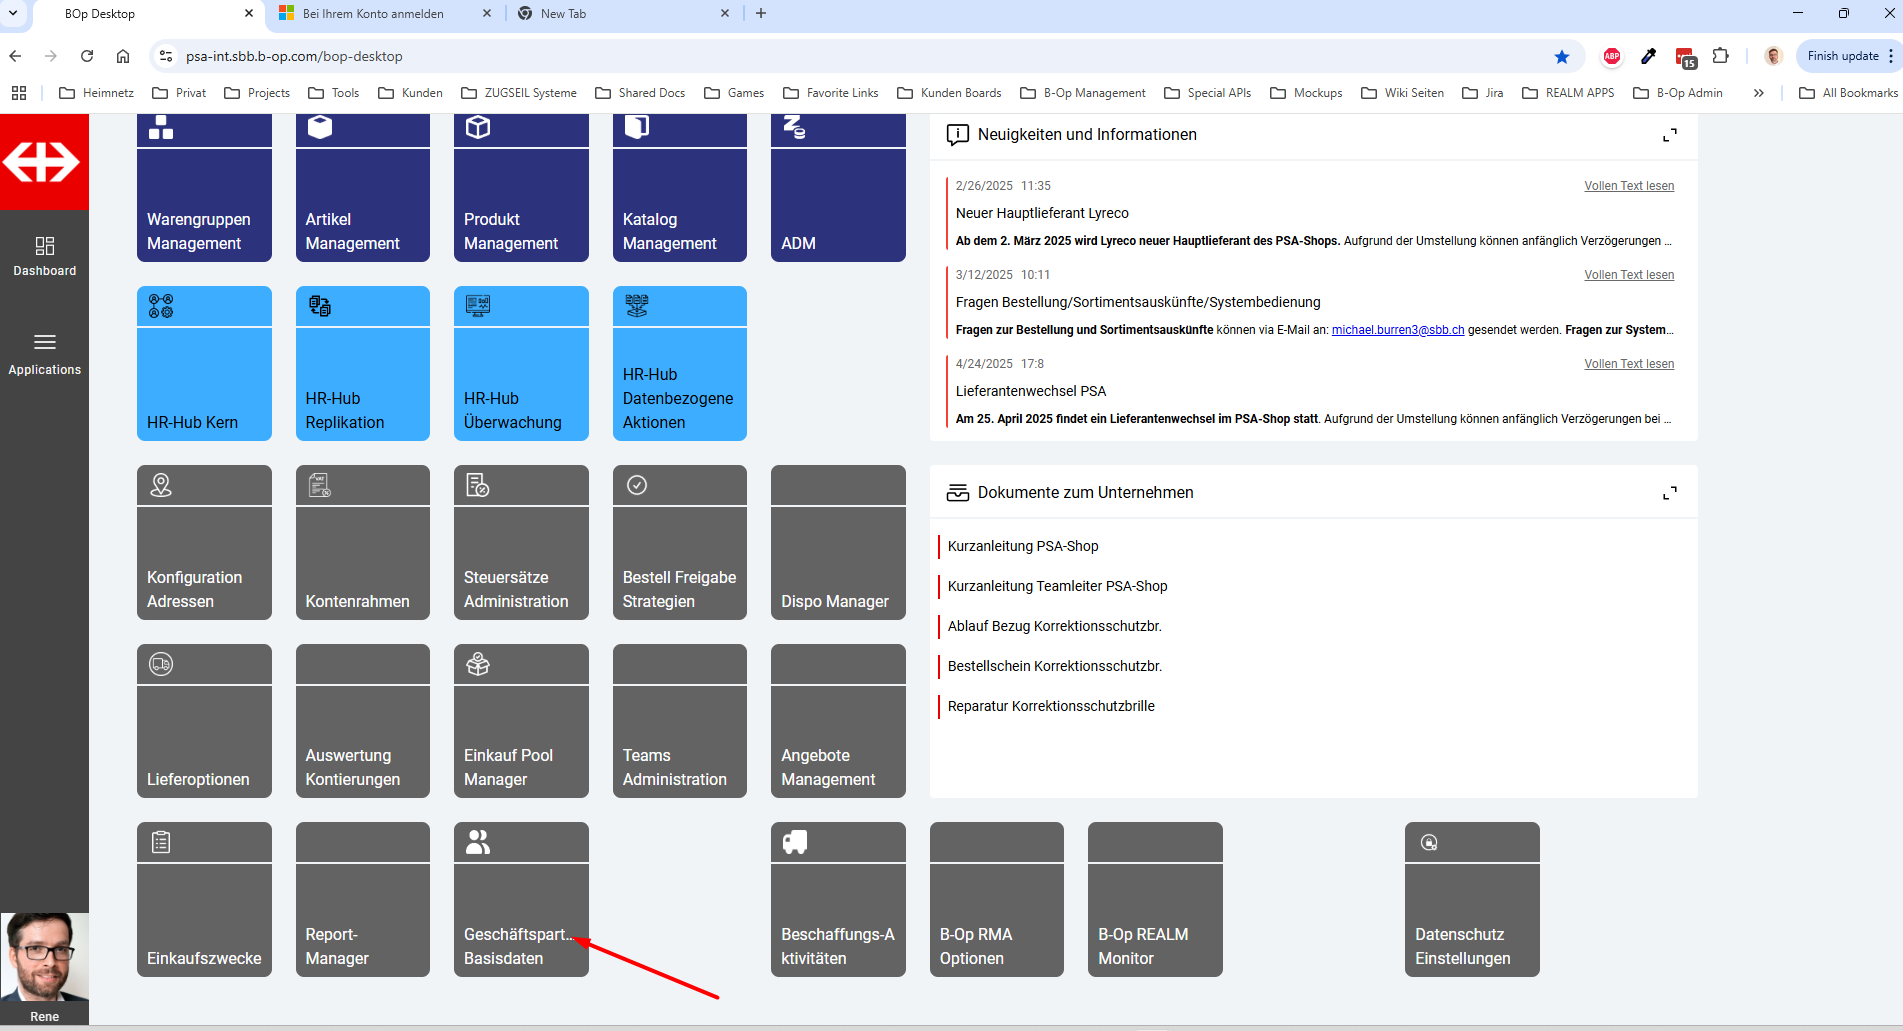Open the Datenschutz Einstellungen tile
Screen dimensions: 1903x1031
coord(1471,899)
